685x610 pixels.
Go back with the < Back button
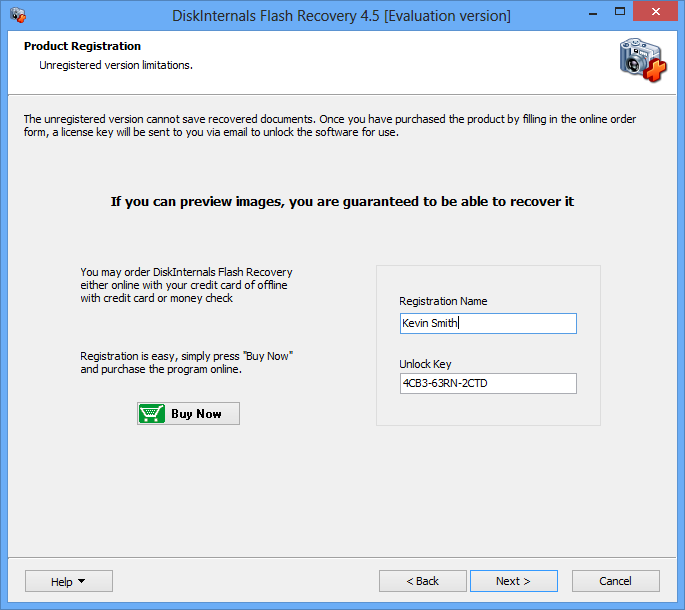point(422,581)
